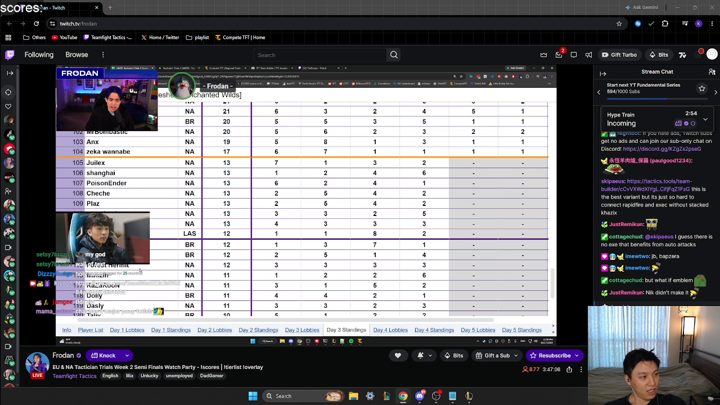The height and width of the screenshot is (405, 720).
Task: Open the Windows Start button
Action: point(253,396)
